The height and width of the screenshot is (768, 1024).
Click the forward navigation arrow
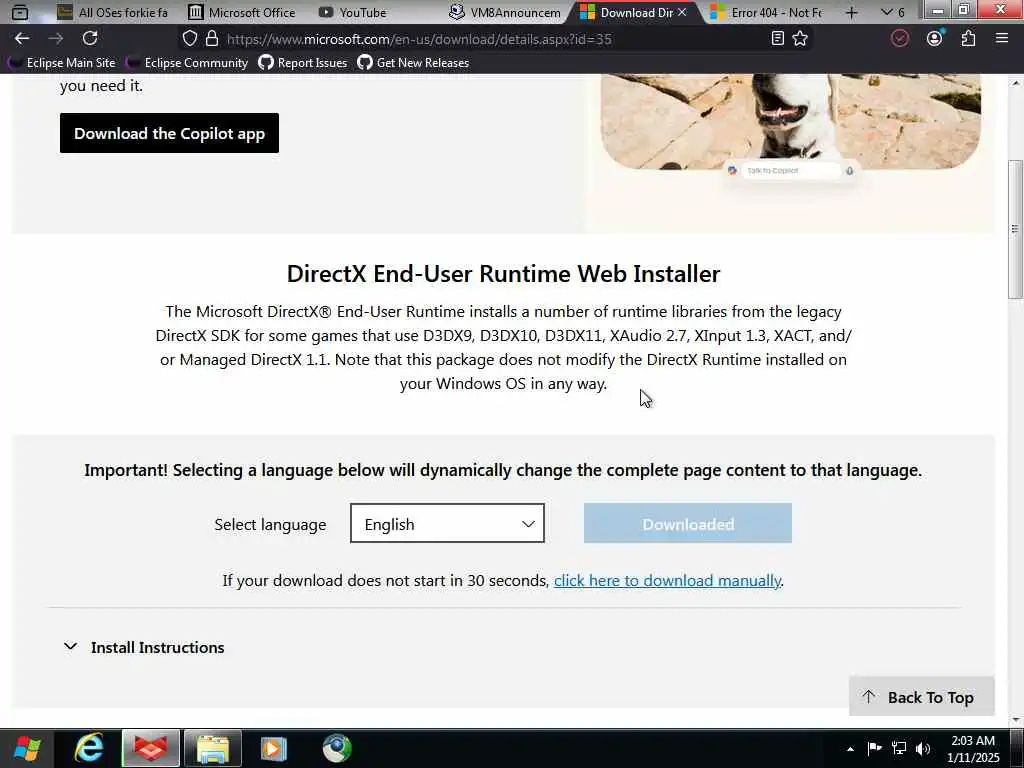click(x=56, y=39)
